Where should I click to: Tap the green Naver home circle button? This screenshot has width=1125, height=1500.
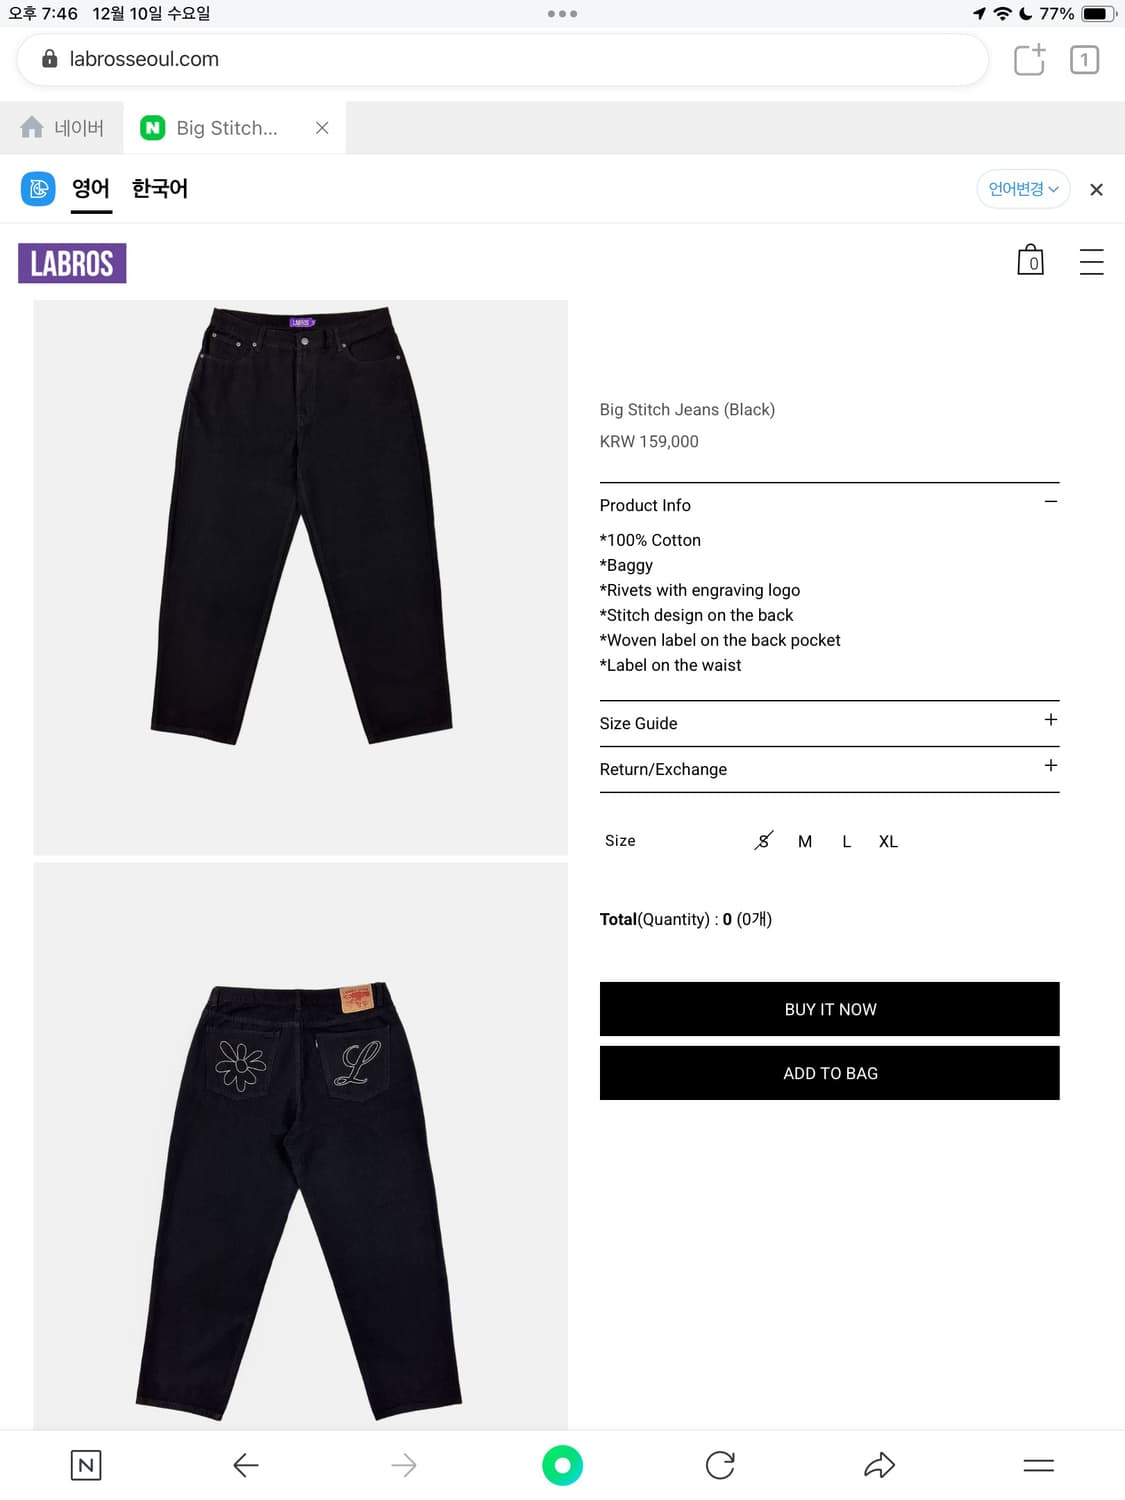click(x=562, y=1465)
